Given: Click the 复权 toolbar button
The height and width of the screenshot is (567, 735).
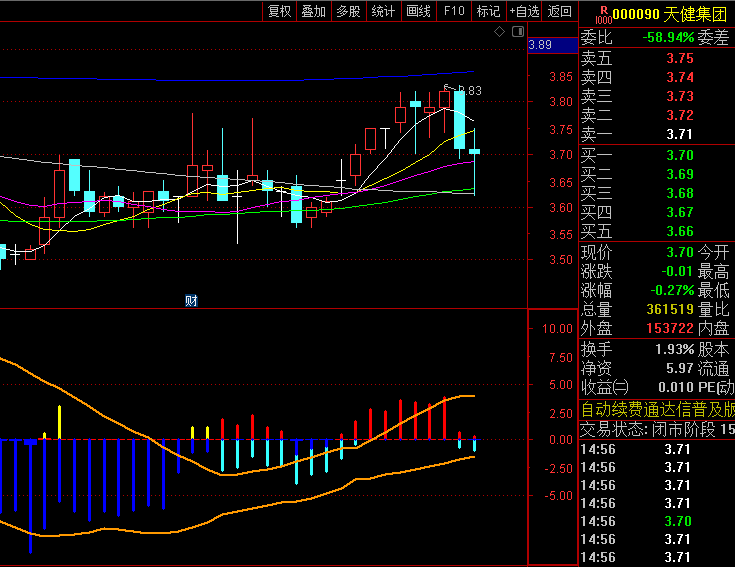Looking at the screenshot, I should (279, 11).
